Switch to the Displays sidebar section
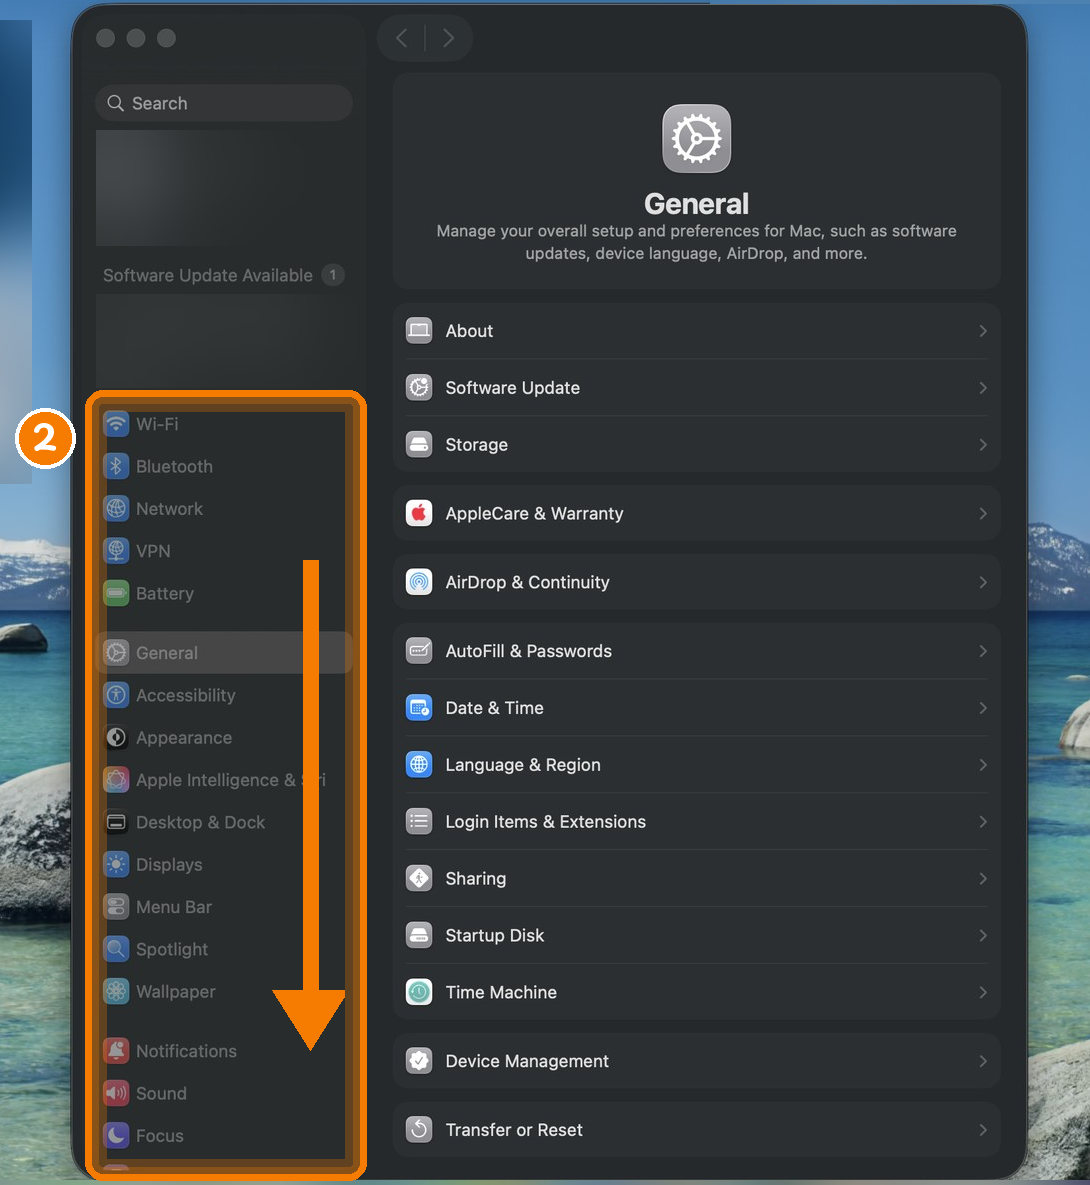The height and width of the screenshot is (1185, 1090). coord(225,864)
